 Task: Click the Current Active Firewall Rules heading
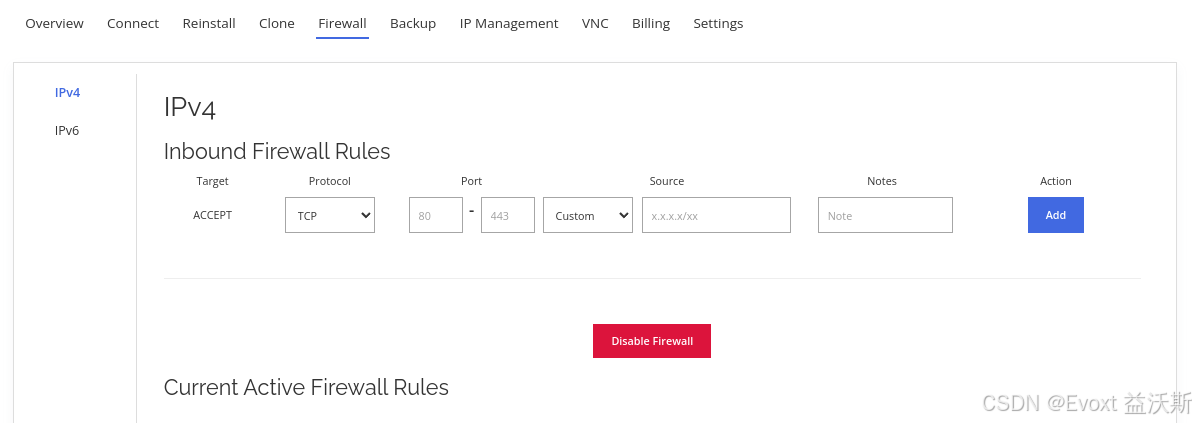coord(306,387)
